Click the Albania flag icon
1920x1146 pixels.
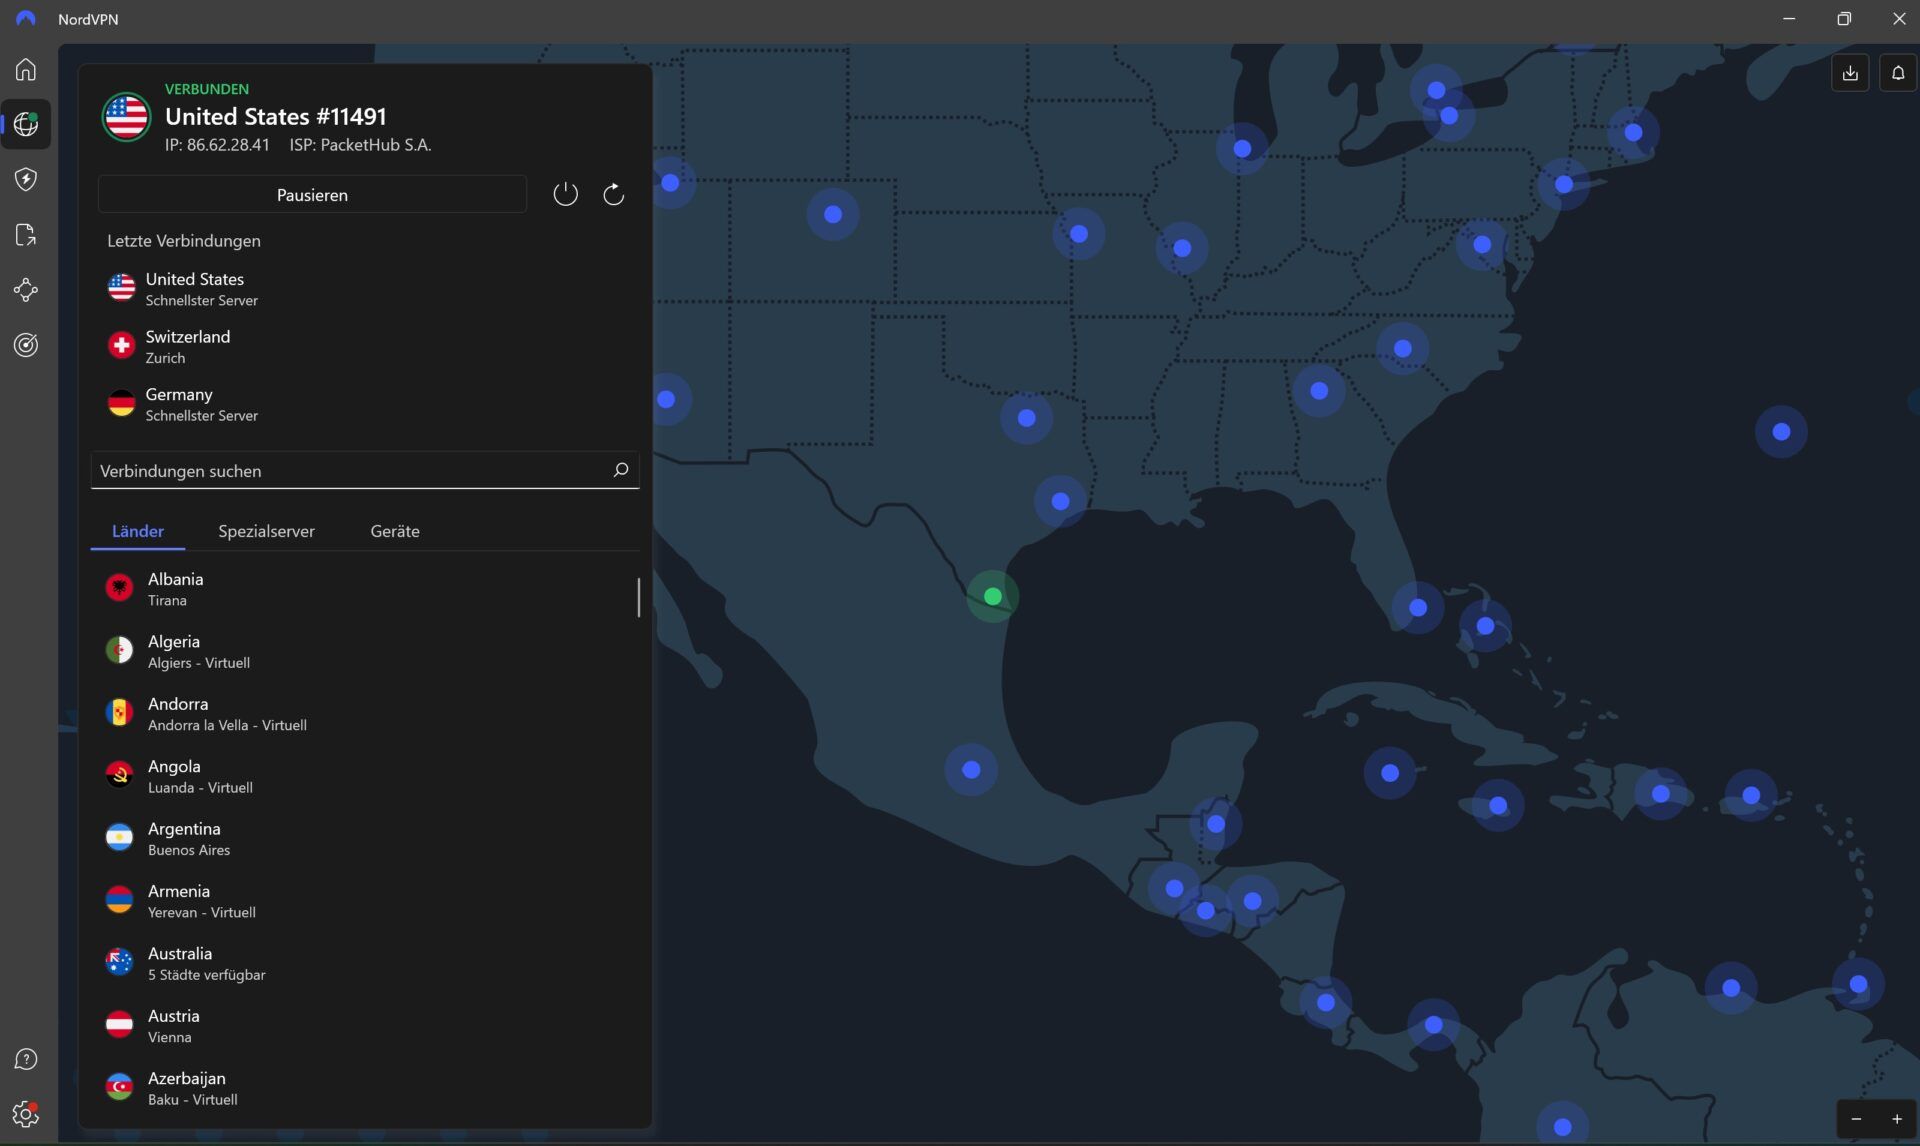coord(119,588)
